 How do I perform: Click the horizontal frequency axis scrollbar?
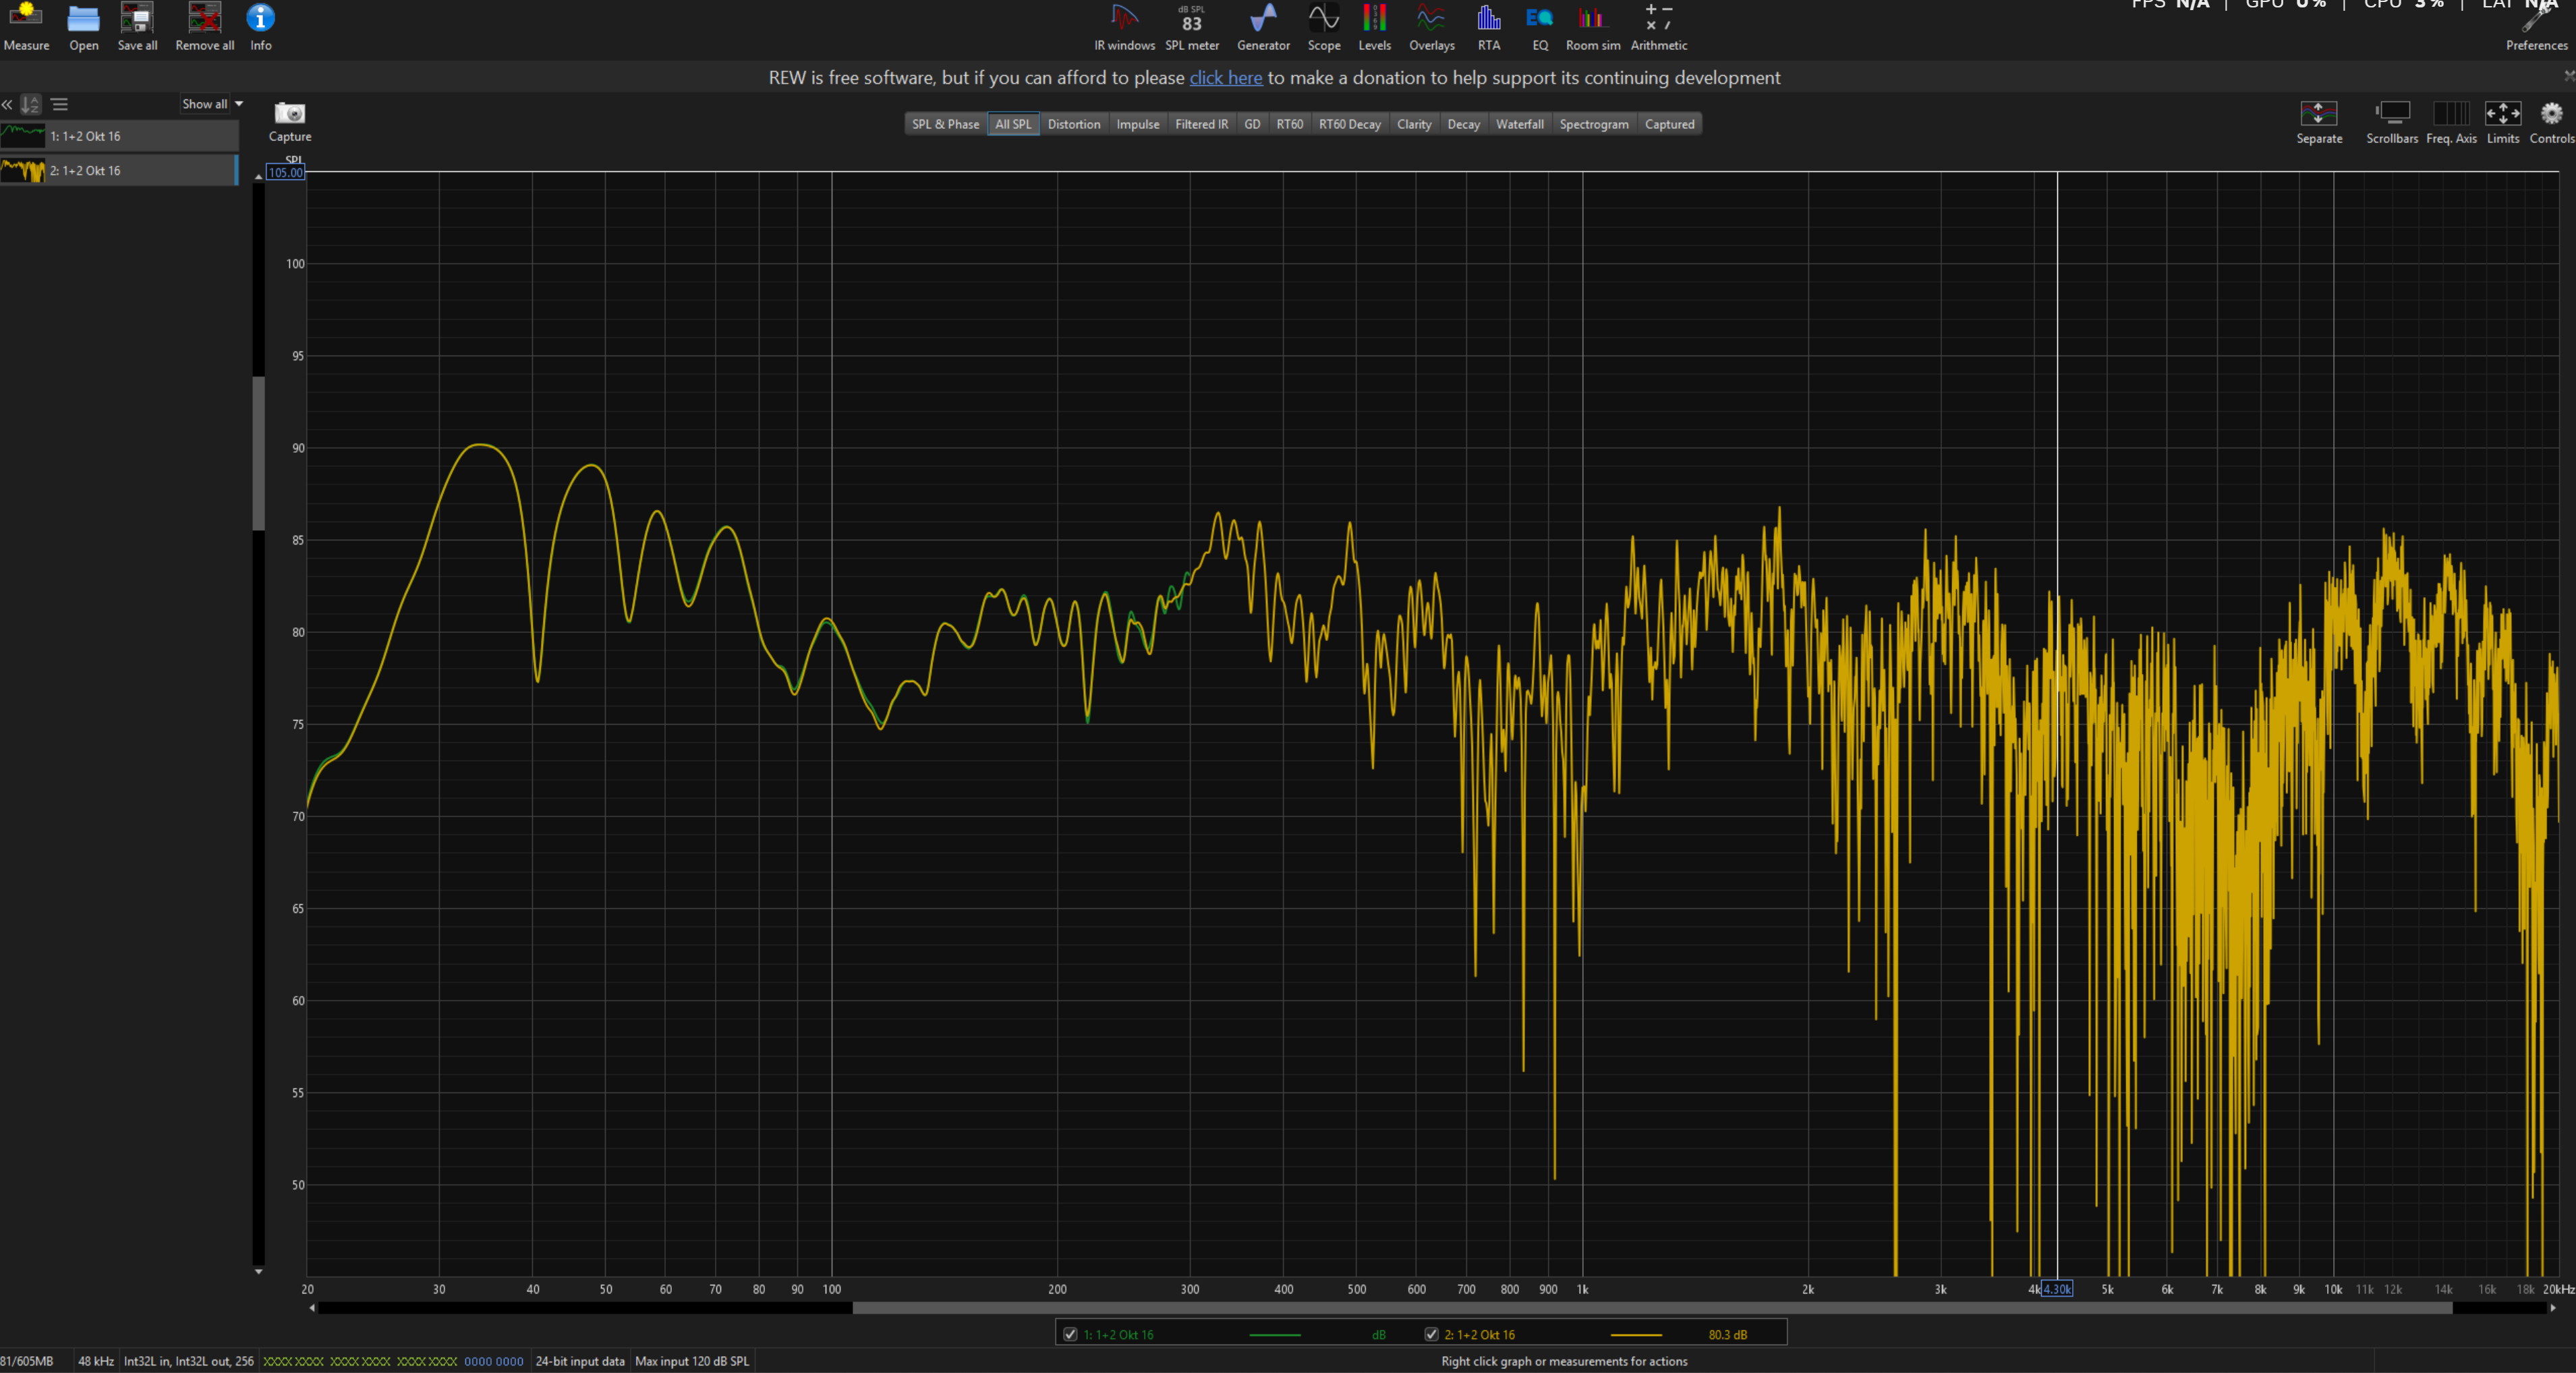coord(1650,1308)
